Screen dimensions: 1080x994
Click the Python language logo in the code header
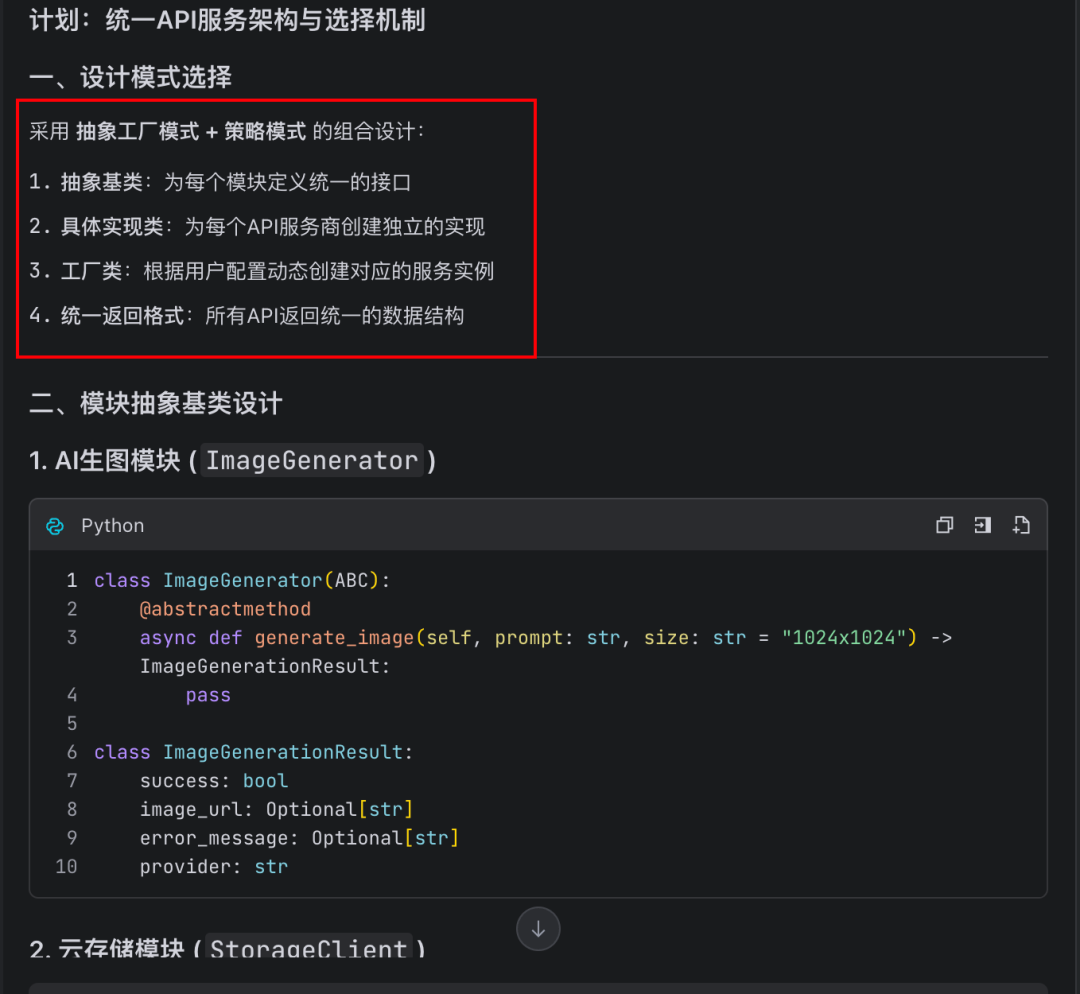[x=54, y=525]
